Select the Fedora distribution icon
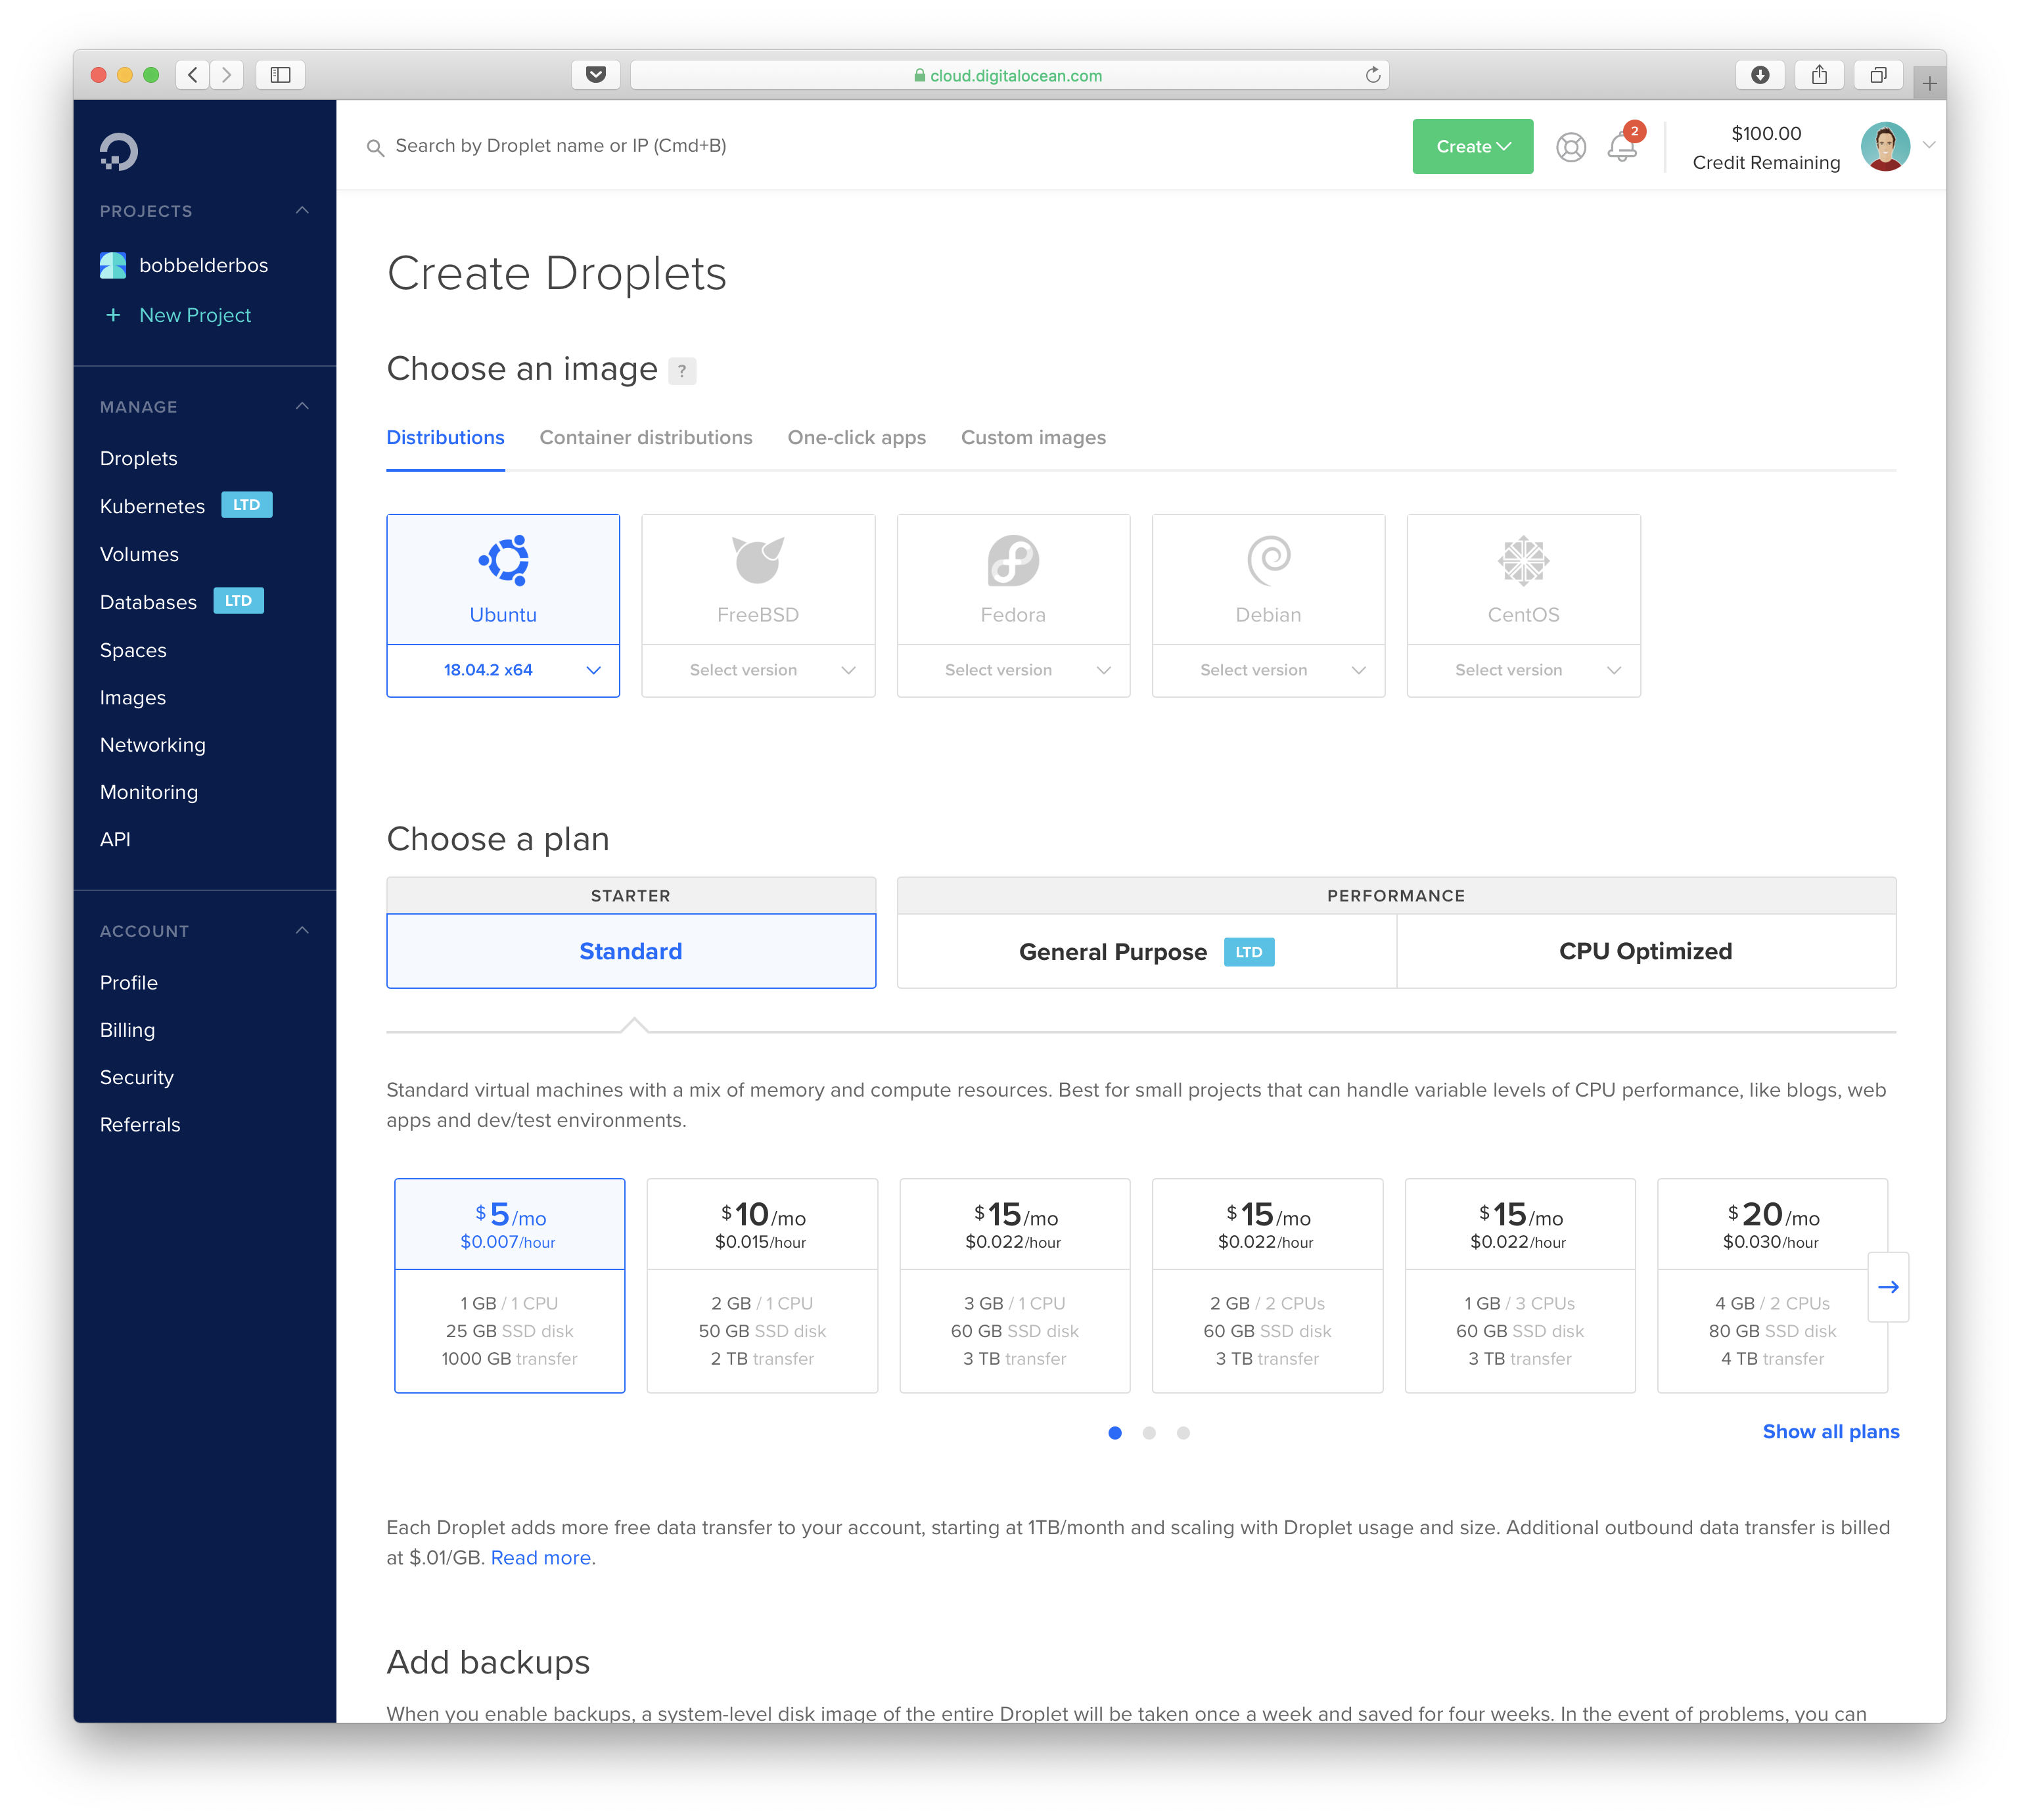 1013,560
